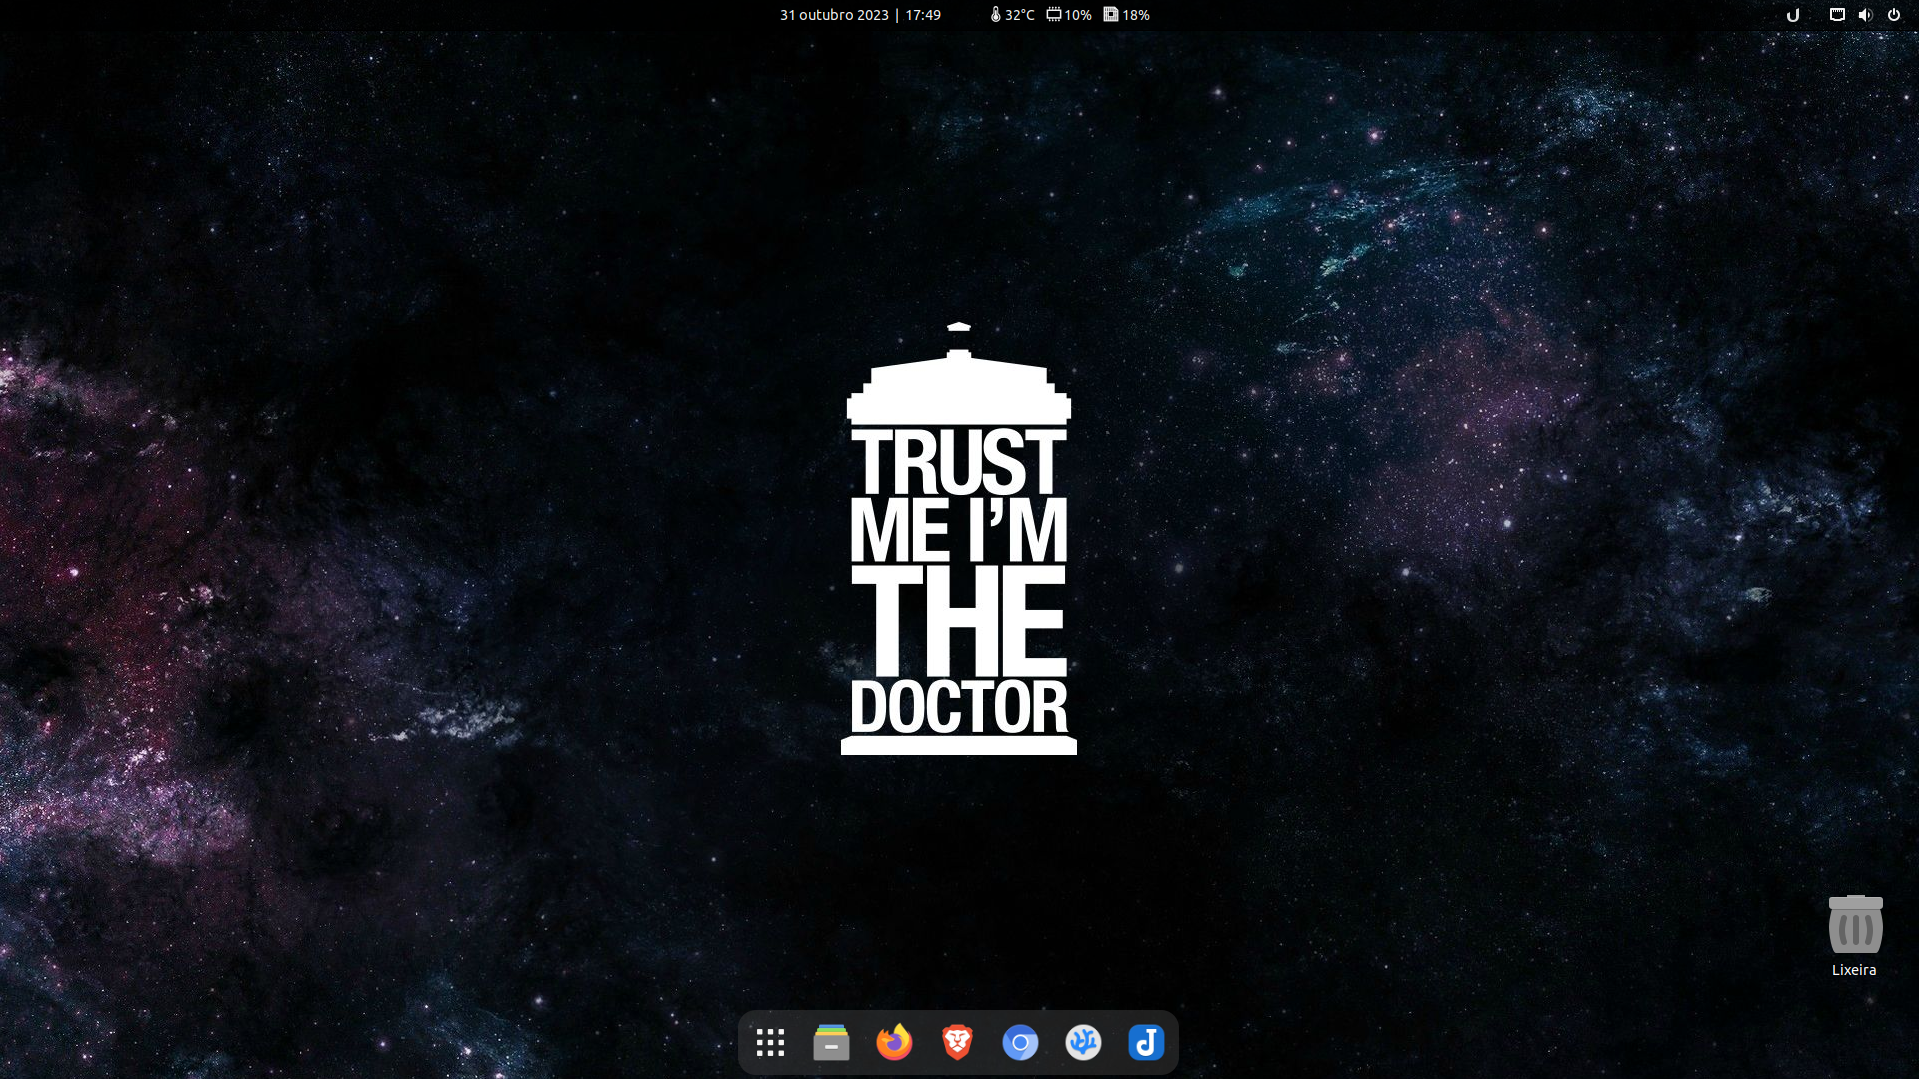
Task: Open the U-shaped tray indicator in top bar
Action: click(1793, 15)
